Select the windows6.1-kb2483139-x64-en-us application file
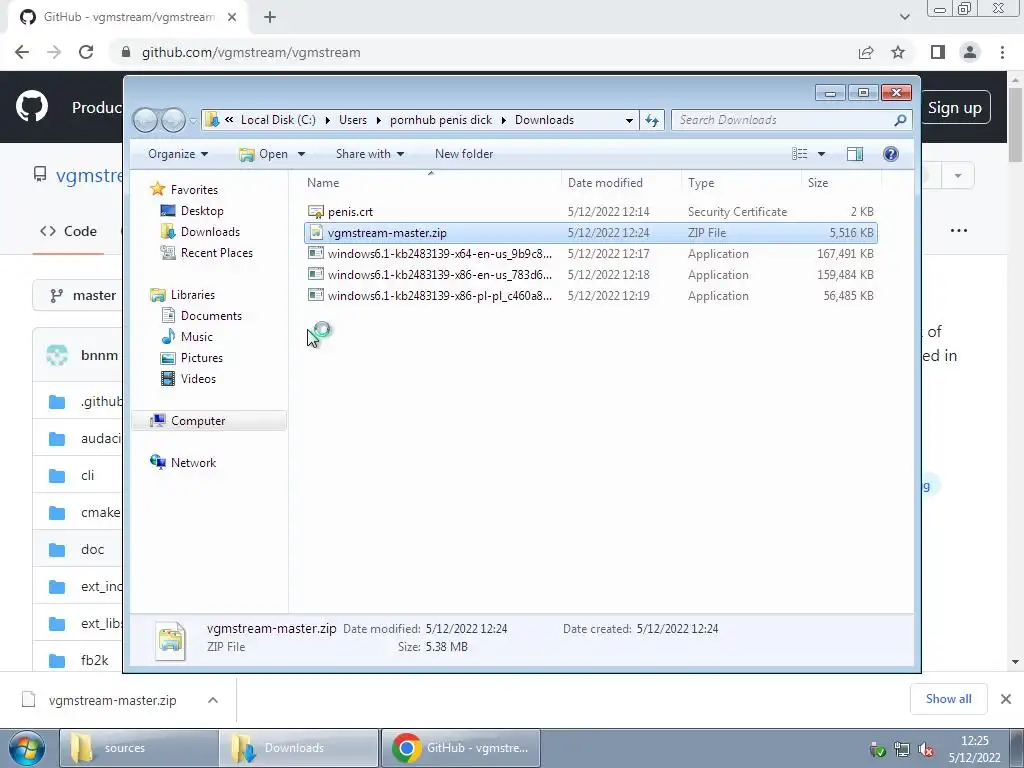 590,253
